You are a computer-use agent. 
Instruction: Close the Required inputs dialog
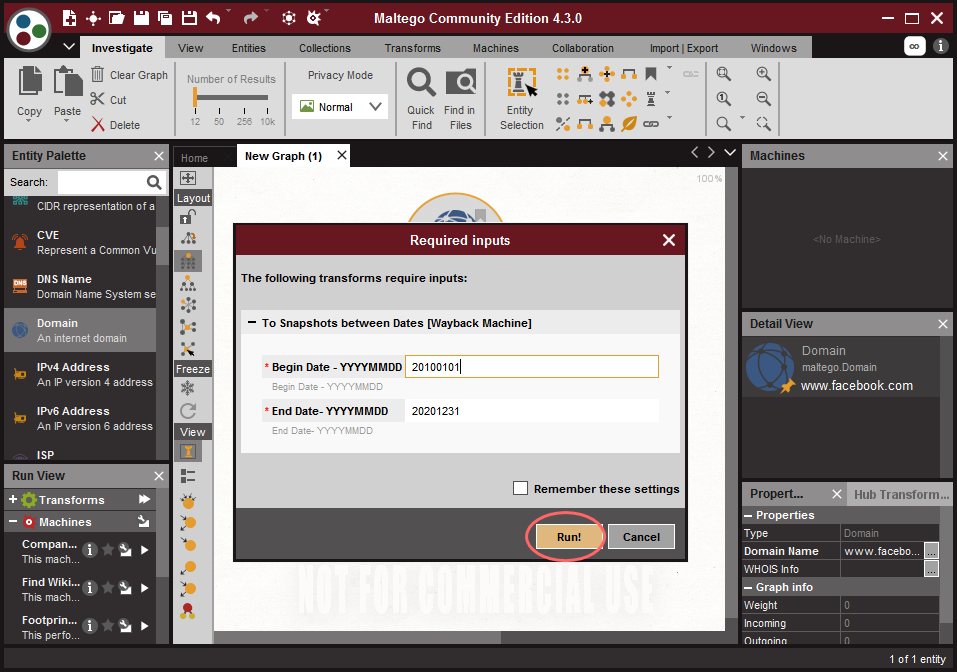click(669, 240)
